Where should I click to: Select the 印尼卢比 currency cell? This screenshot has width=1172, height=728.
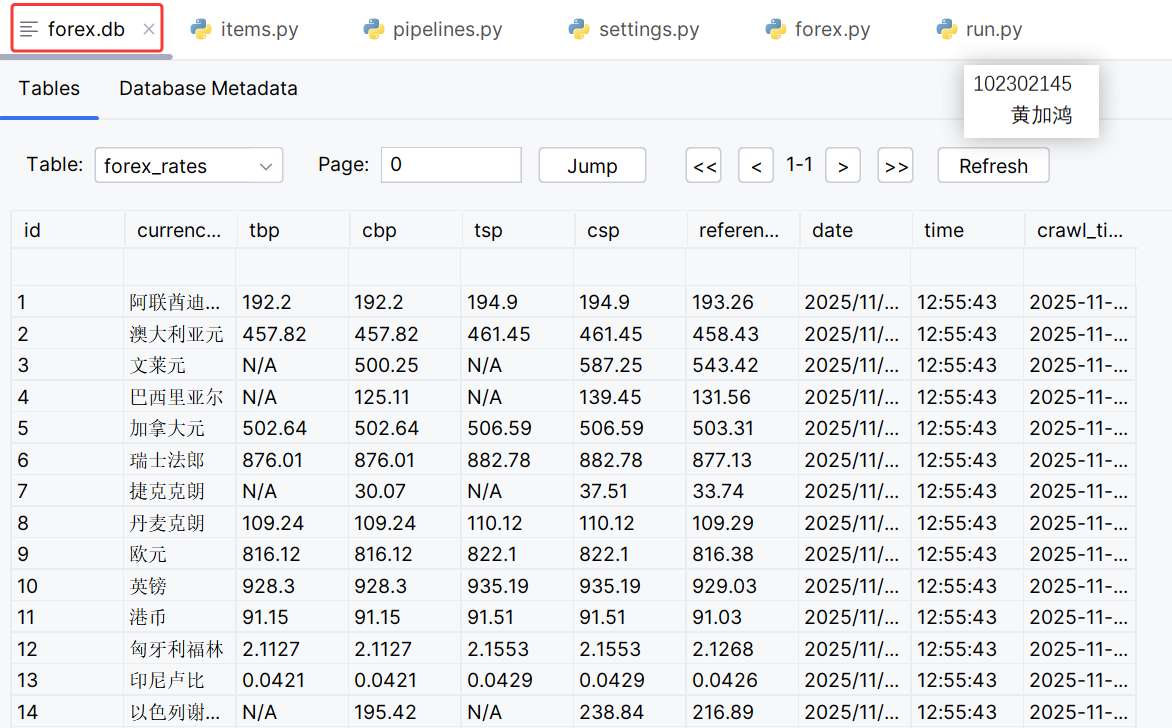[x=179, y=680]
